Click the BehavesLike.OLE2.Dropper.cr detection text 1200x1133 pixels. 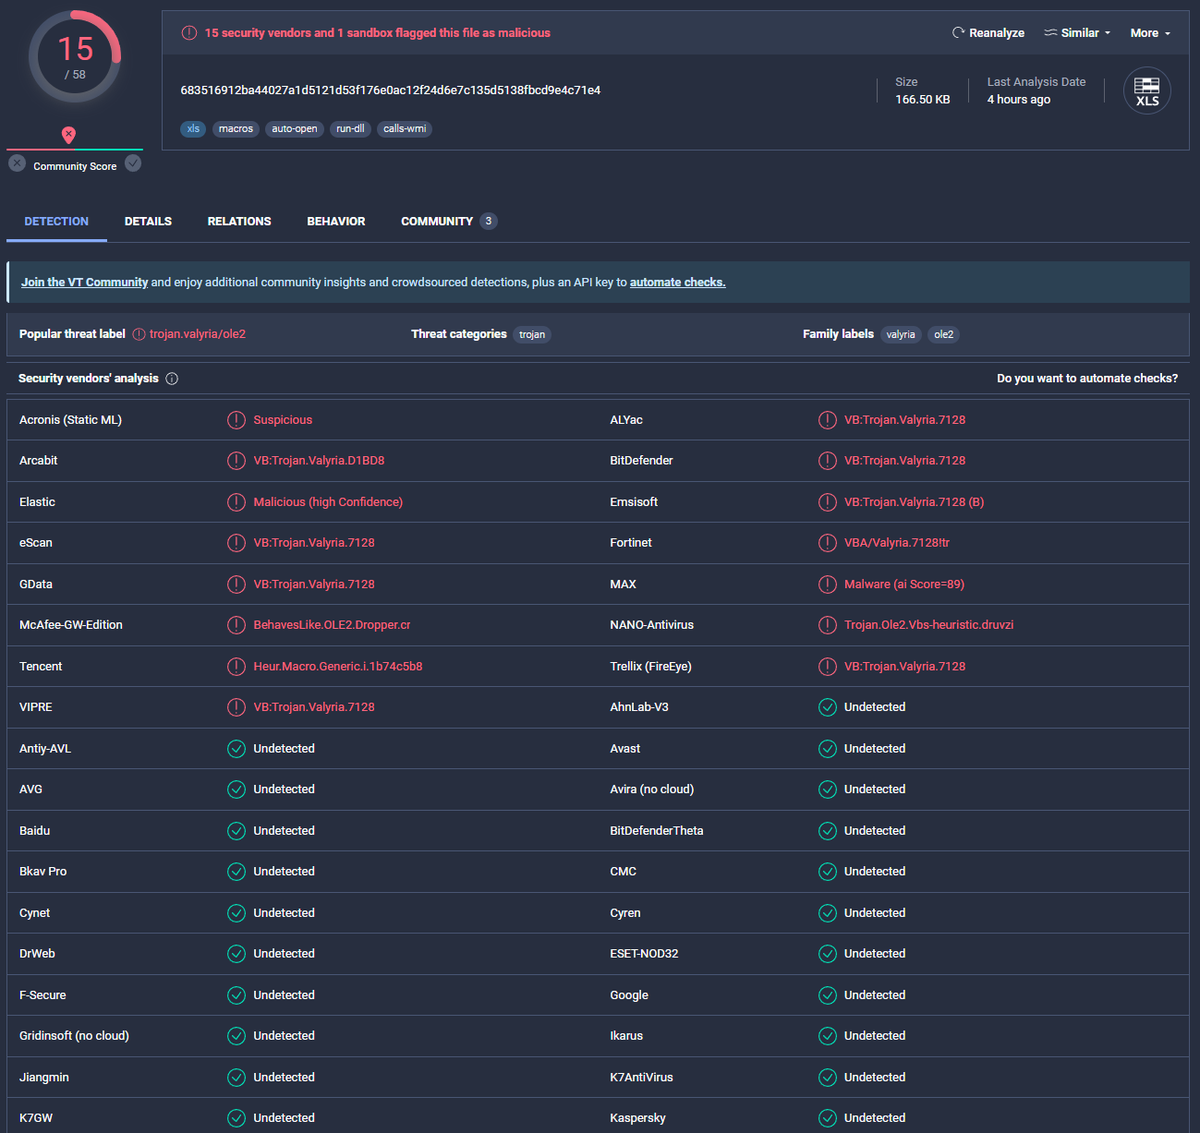click(x=332, y=625)
